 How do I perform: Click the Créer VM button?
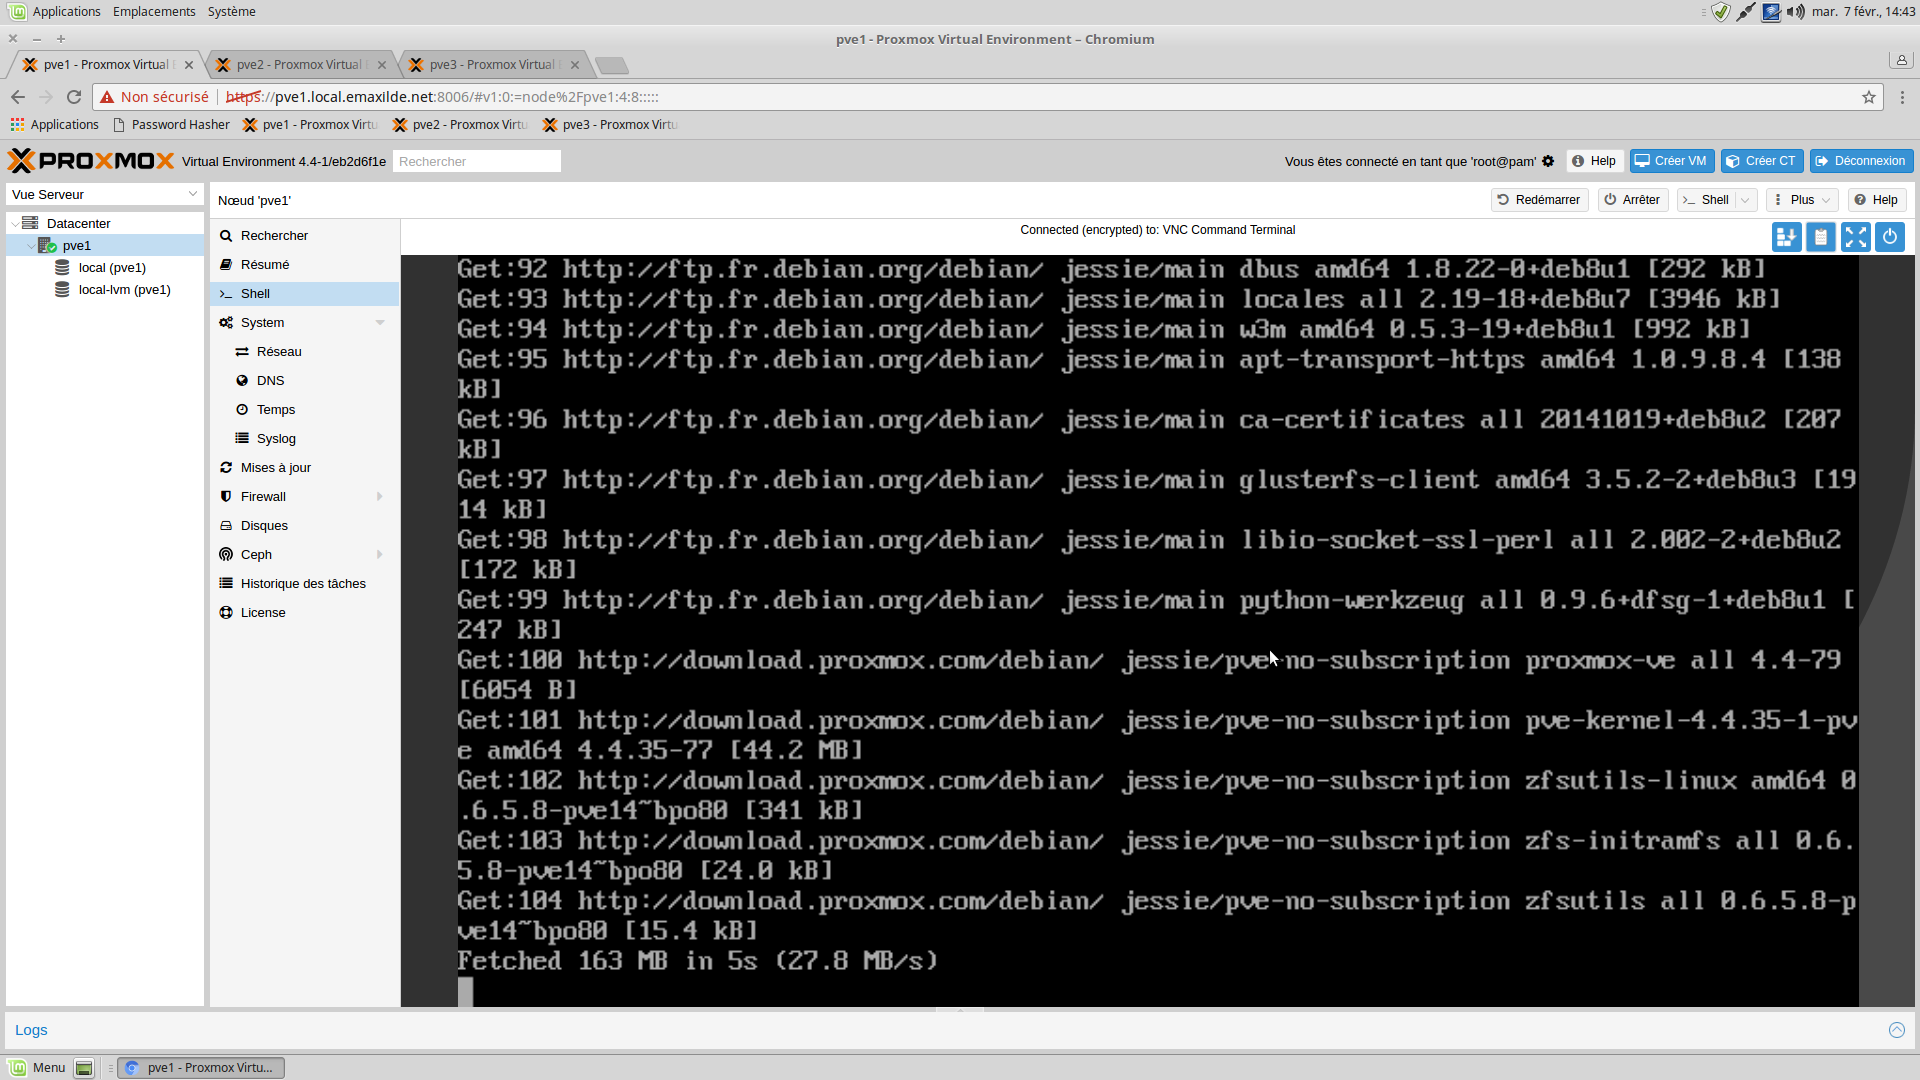coord(1672,161)
